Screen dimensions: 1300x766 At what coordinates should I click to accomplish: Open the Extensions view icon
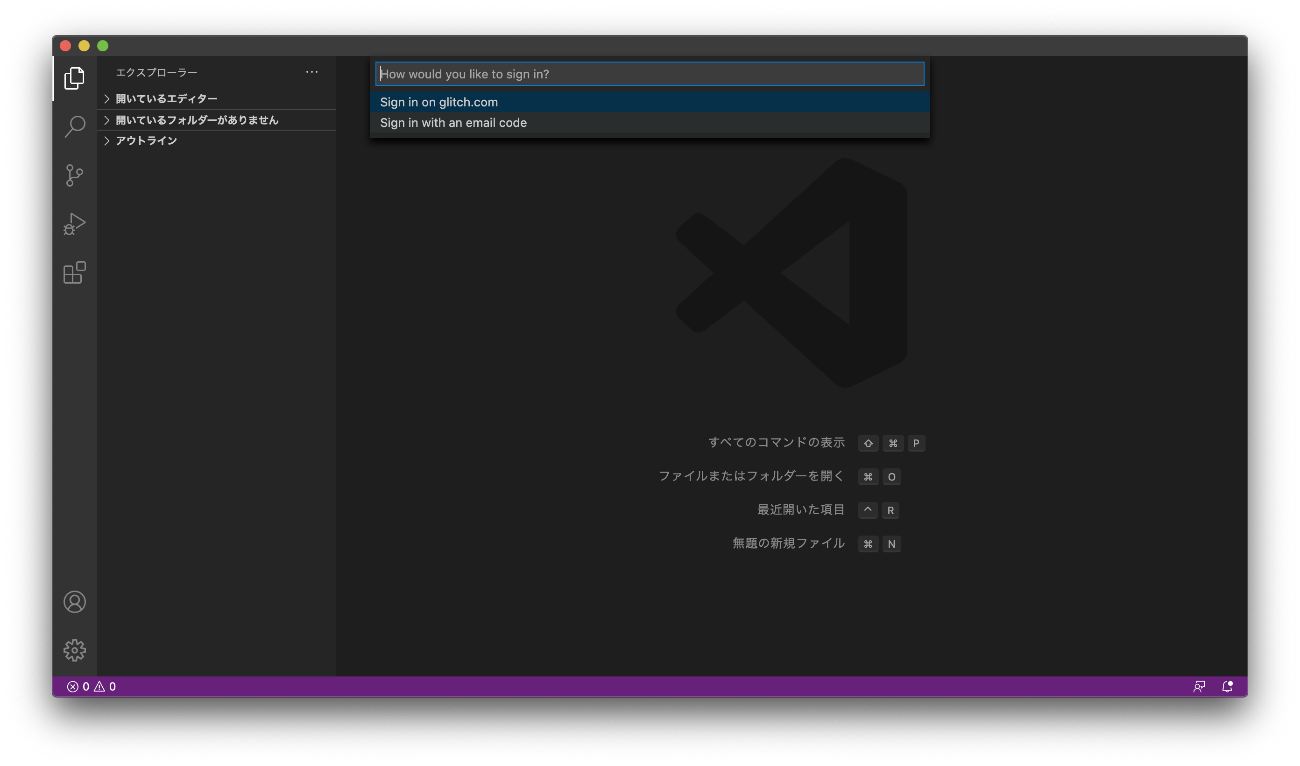click(x=74, y=273)
